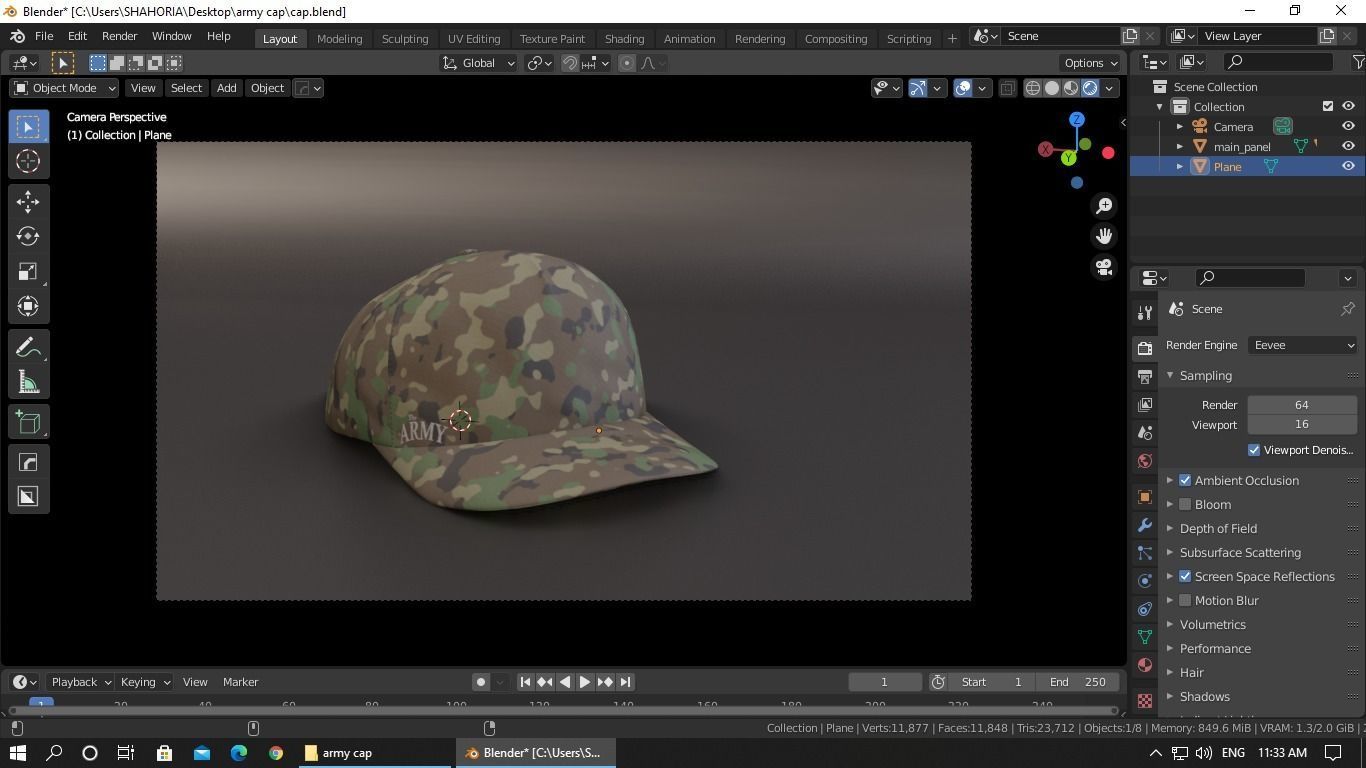Viewport: 1366px width, 768px height.
Task: Click the Render samples value field
Action: 1302,405
